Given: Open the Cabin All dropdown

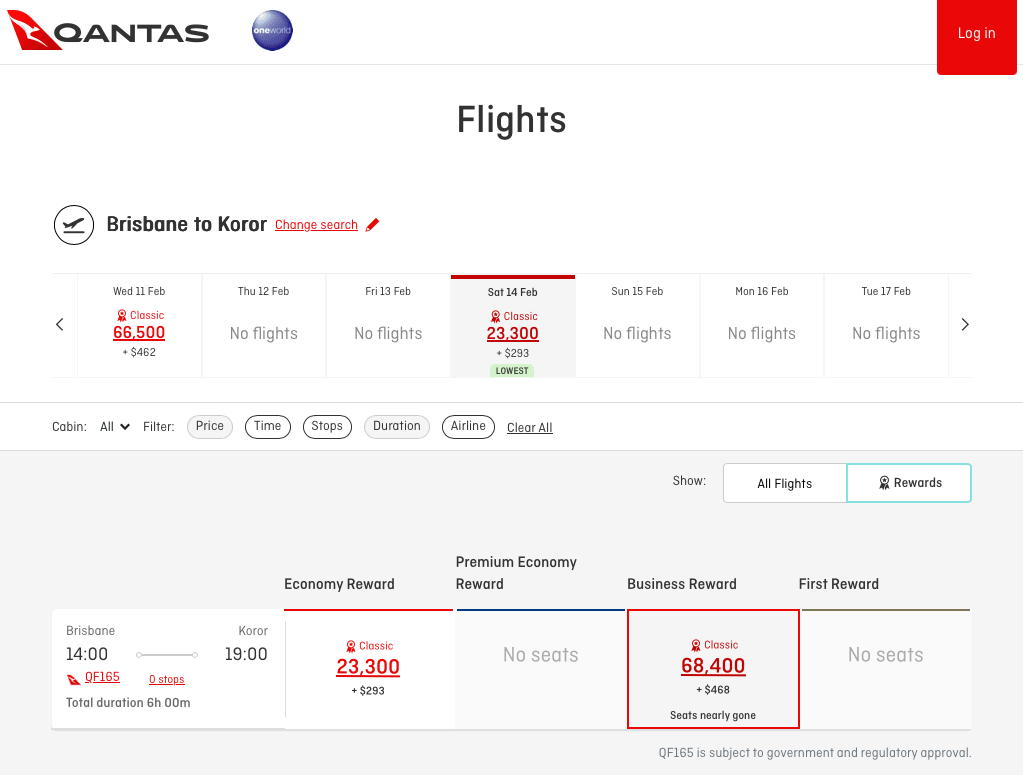Looking at the screenshot, I should 115,427.
